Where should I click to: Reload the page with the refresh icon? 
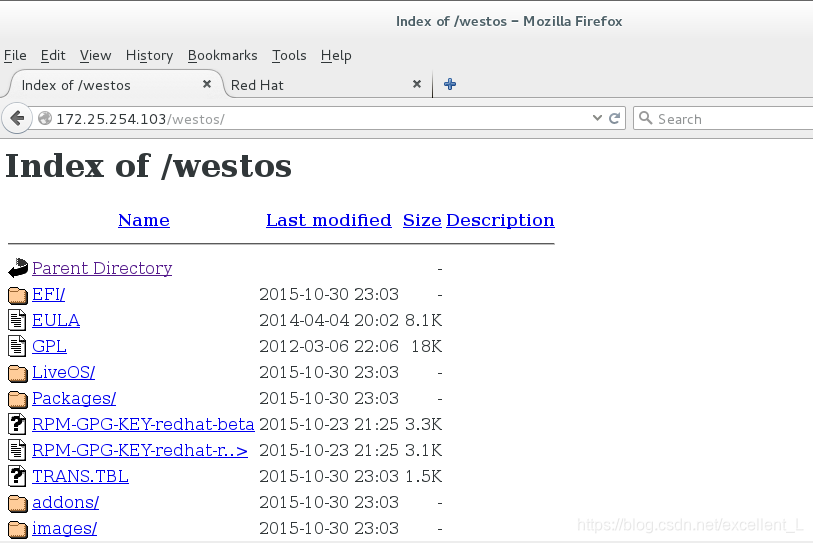(614, 119)
